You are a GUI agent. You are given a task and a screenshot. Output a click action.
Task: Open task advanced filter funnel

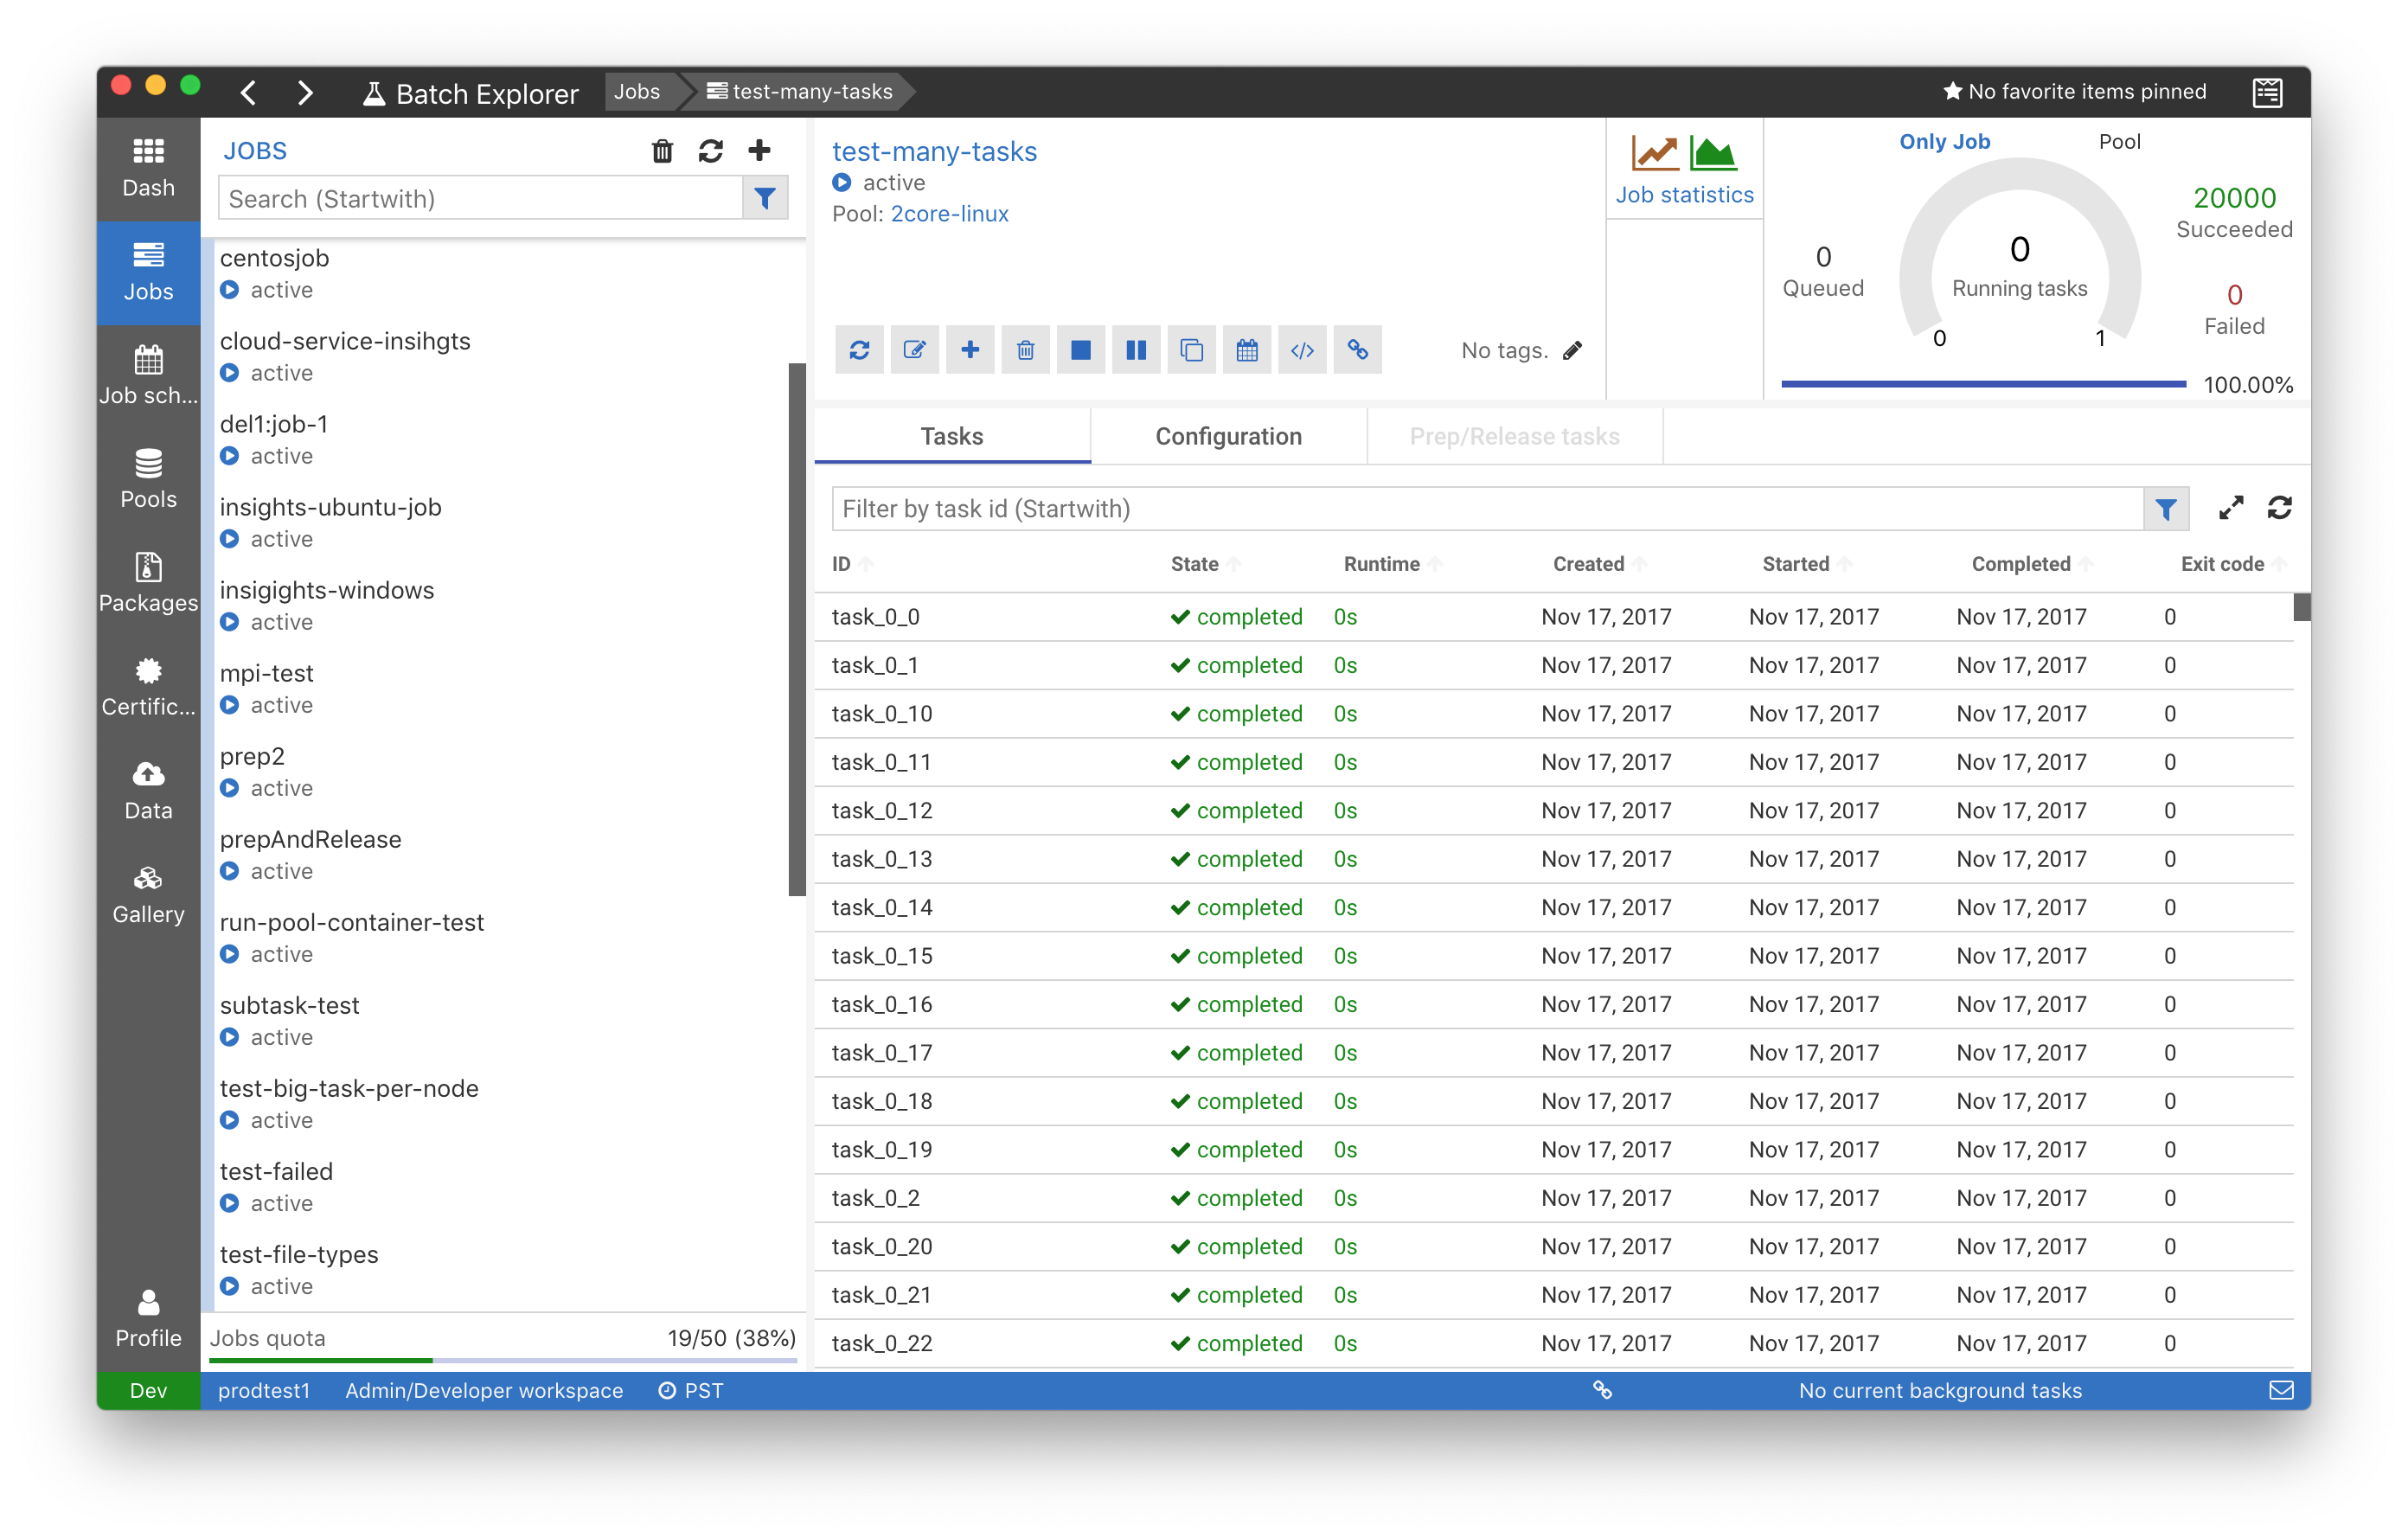click(2165, 509)
